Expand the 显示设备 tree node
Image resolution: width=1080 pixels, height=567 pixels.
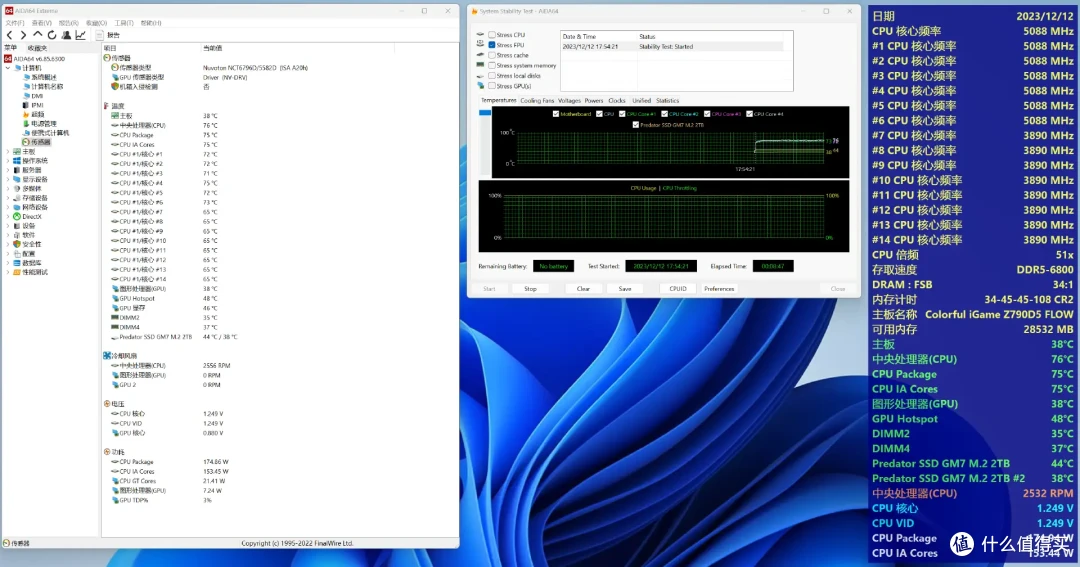click(x=8, y=179)
